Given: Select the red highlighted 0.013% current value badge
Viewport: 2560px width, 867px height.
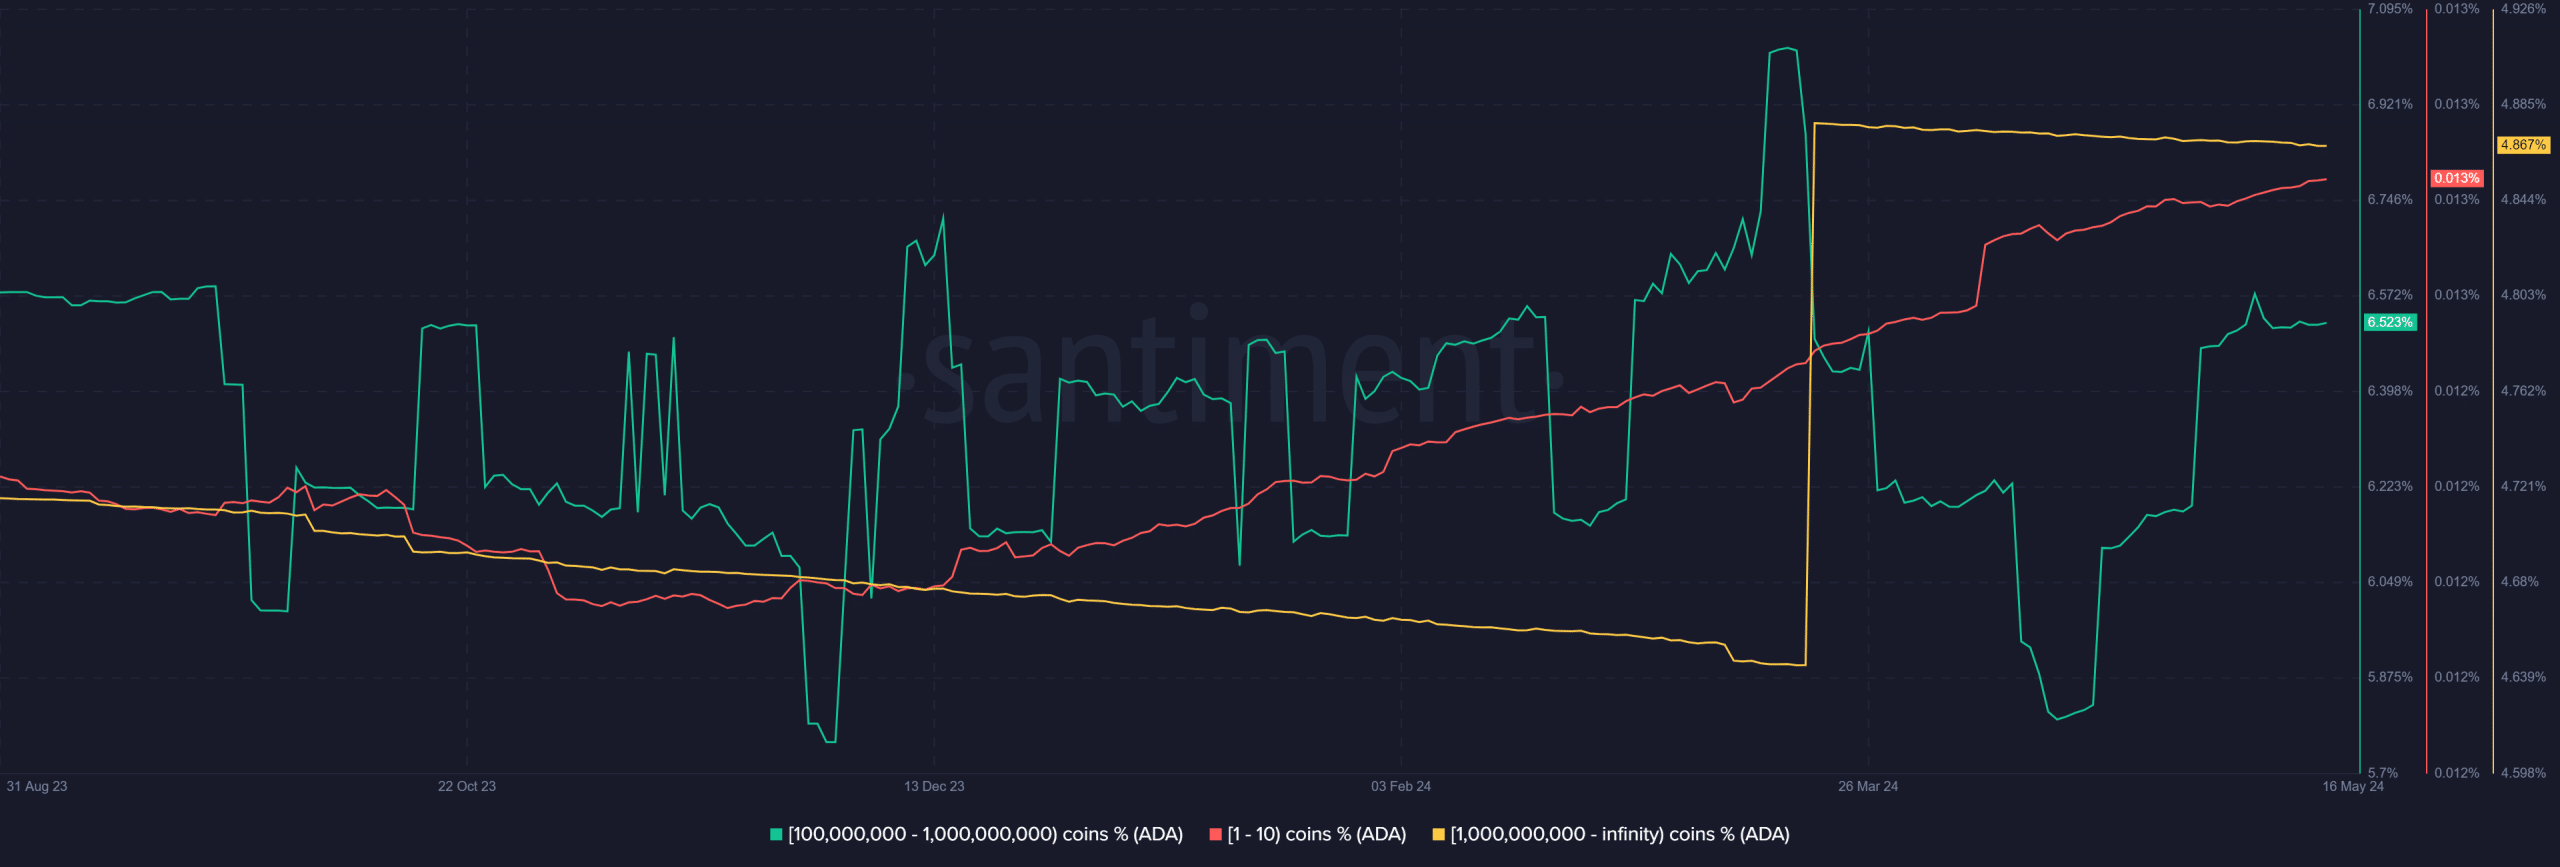Looking at the screenshot, I should click(2456, 178).
